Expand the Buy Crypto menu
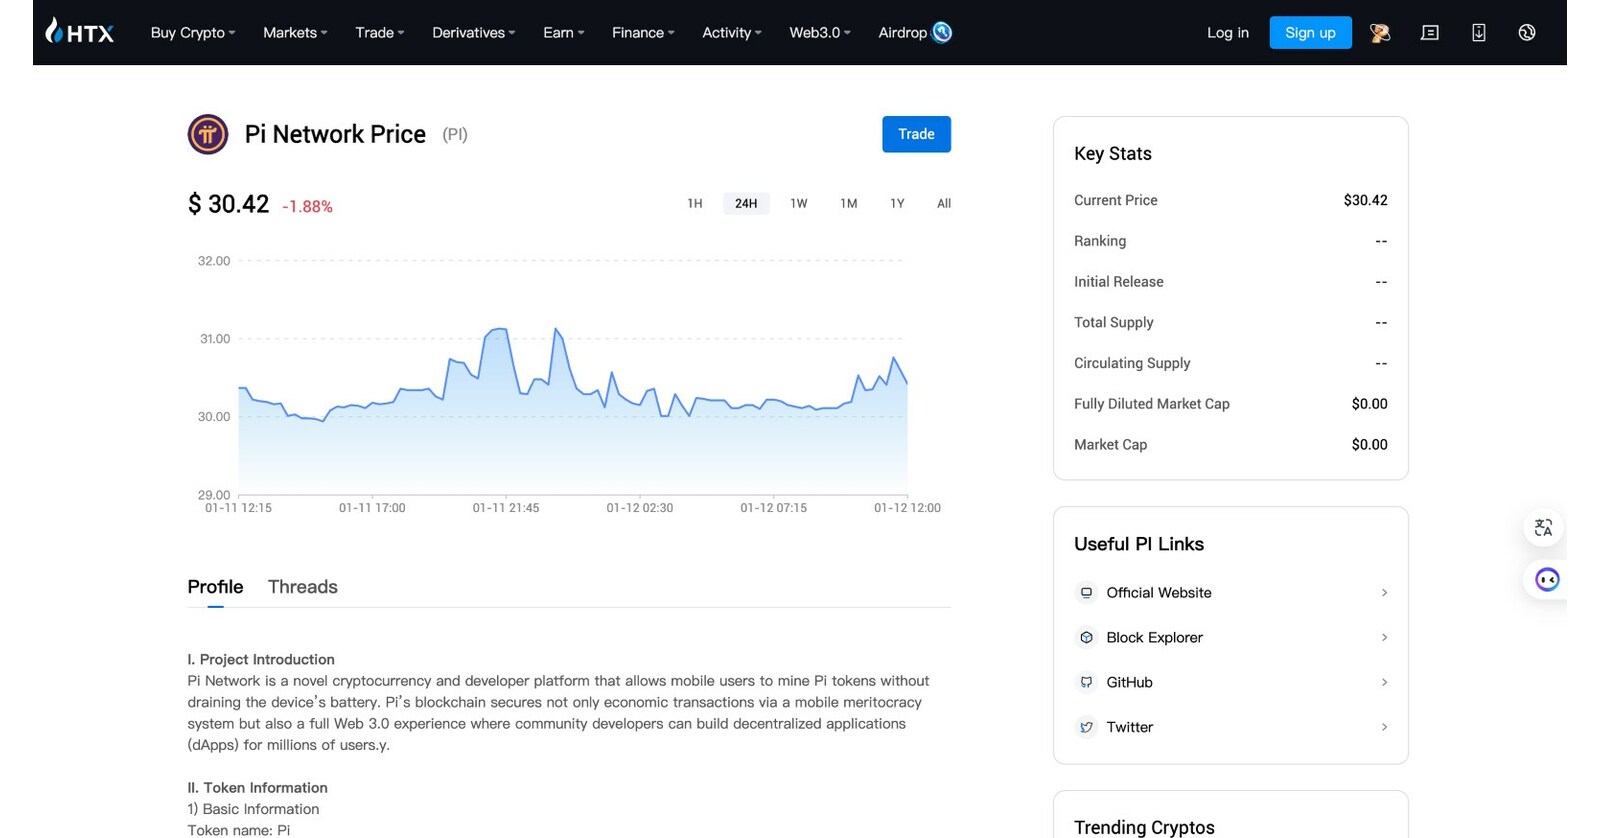This screenshot has height=838, width=1600. pyautogui.click(x=193, y=33)
